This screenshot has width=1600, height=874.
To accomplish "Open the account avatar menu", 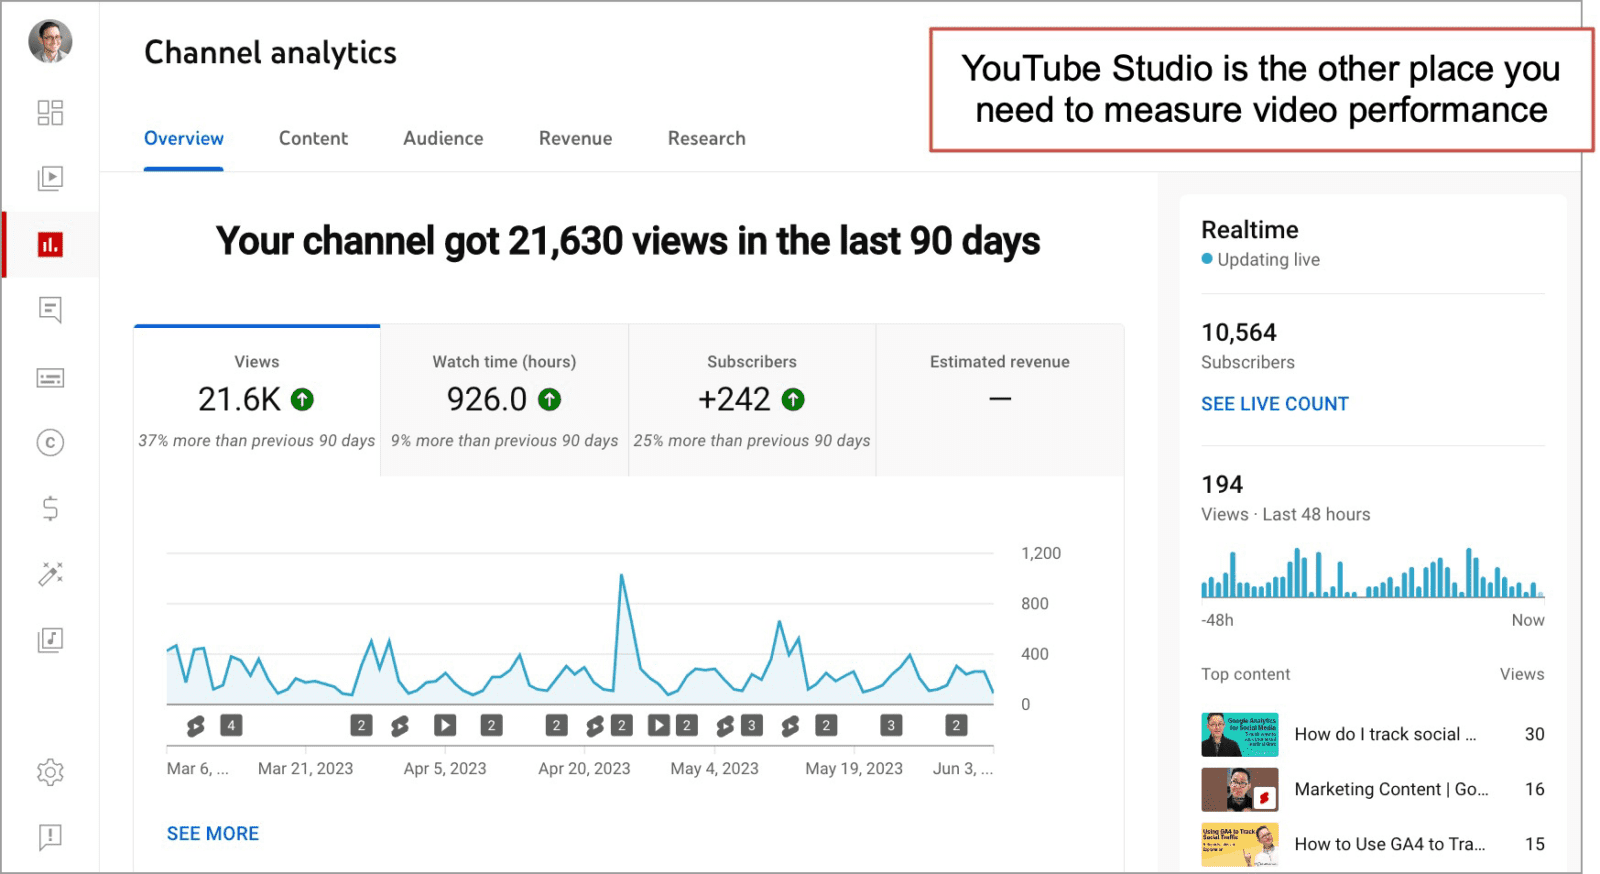I will 50,41.
